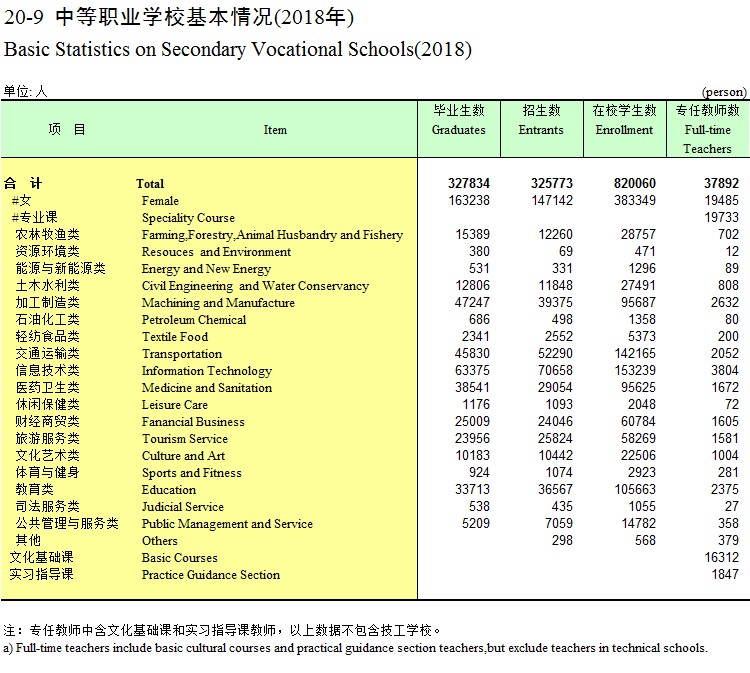Image resolution: width=750 pixels, height=673 pixels.
Task: Click 'Public Management and Service' row label
Action: 227,524
